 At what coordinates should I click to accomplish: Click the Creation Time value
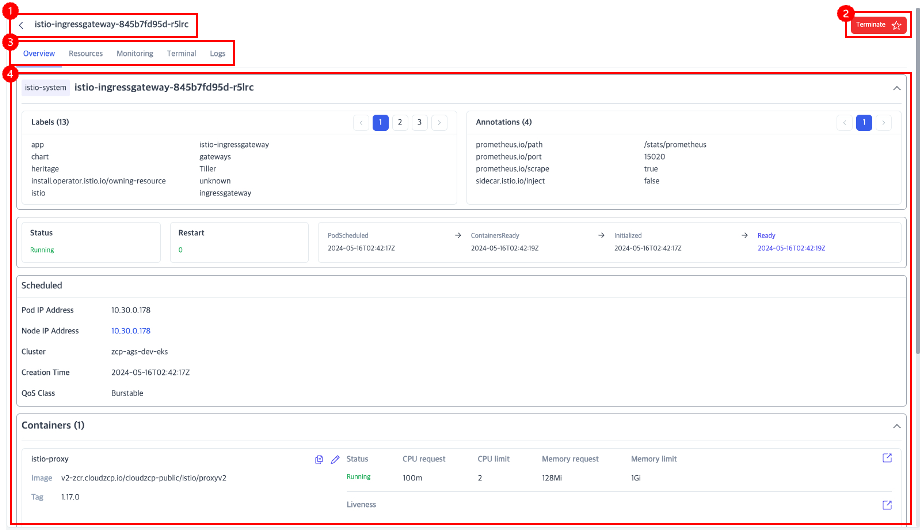150,373
